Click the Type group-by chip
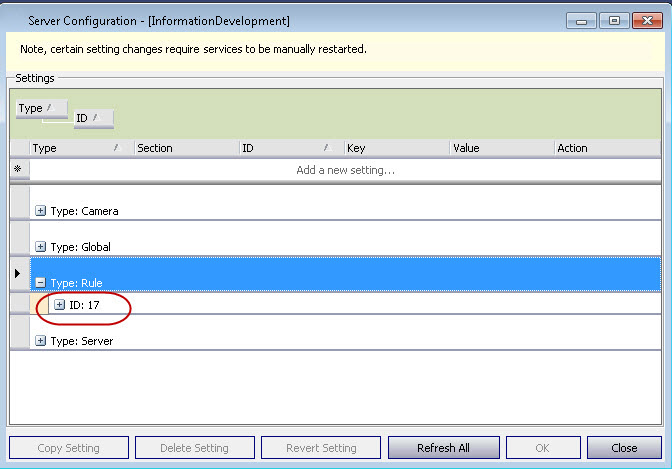The height and width of the screenshot is (469, 672). click(x=41, y=108)
